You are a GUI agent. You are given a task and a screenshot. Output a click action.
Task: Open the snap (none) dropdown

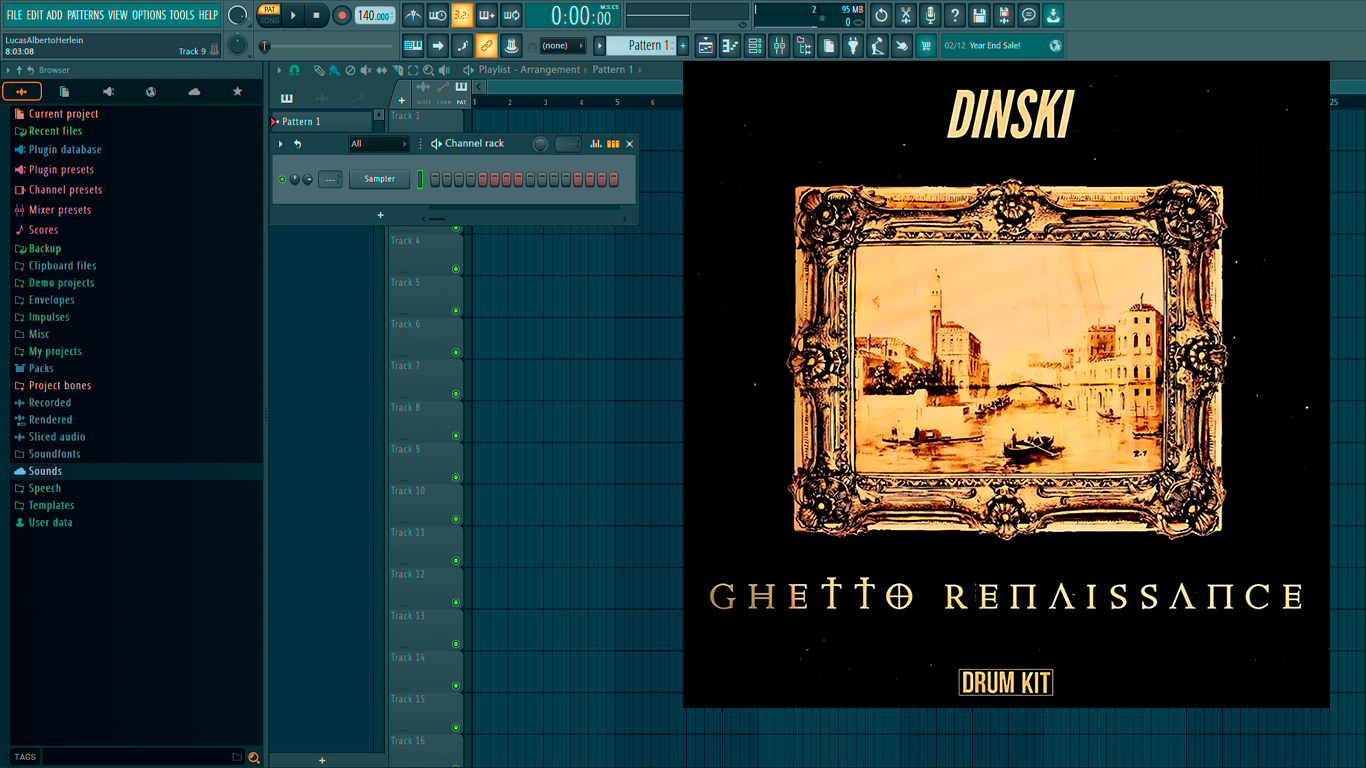click(x=562, y=46)
